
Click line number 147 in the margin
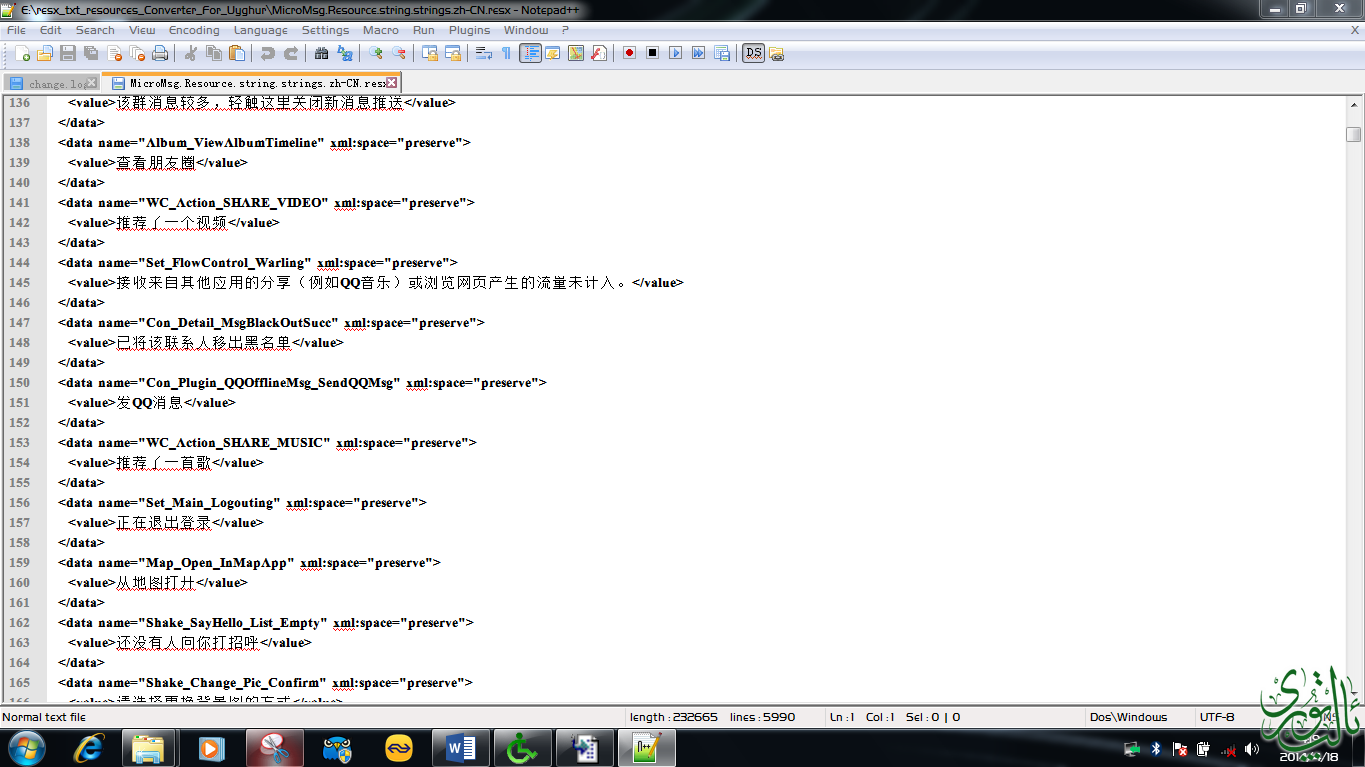(19, 322)
